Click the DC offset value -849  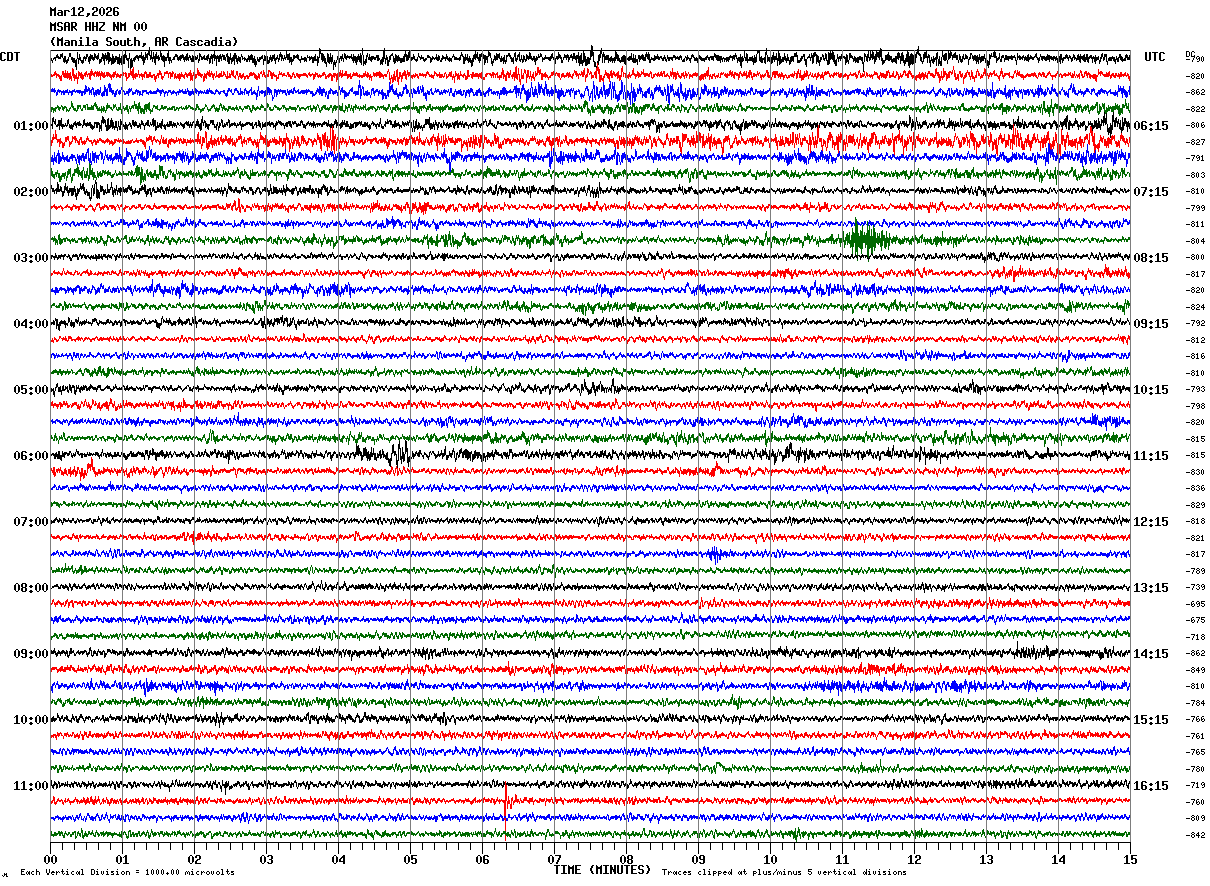1195,670
